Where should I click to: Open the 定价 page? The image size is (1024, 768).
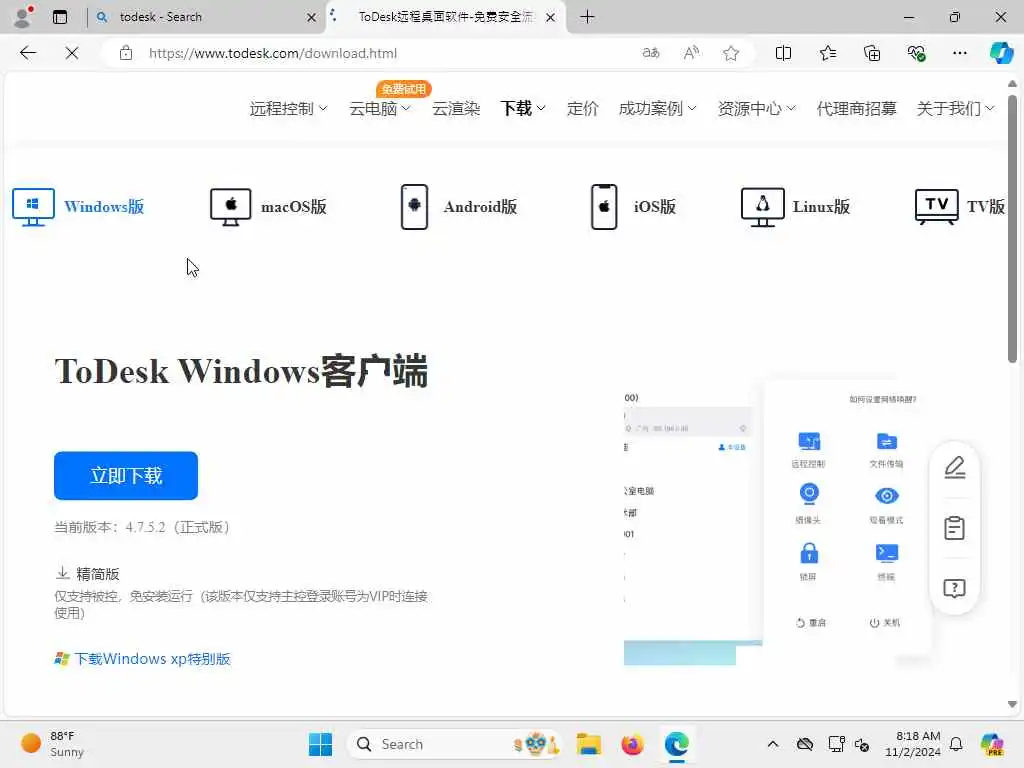coord(583,108)
